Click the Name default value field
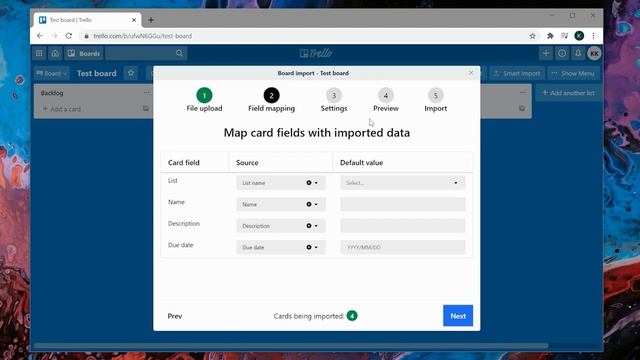This screenshot has width=640, height=360. point(402,204)
